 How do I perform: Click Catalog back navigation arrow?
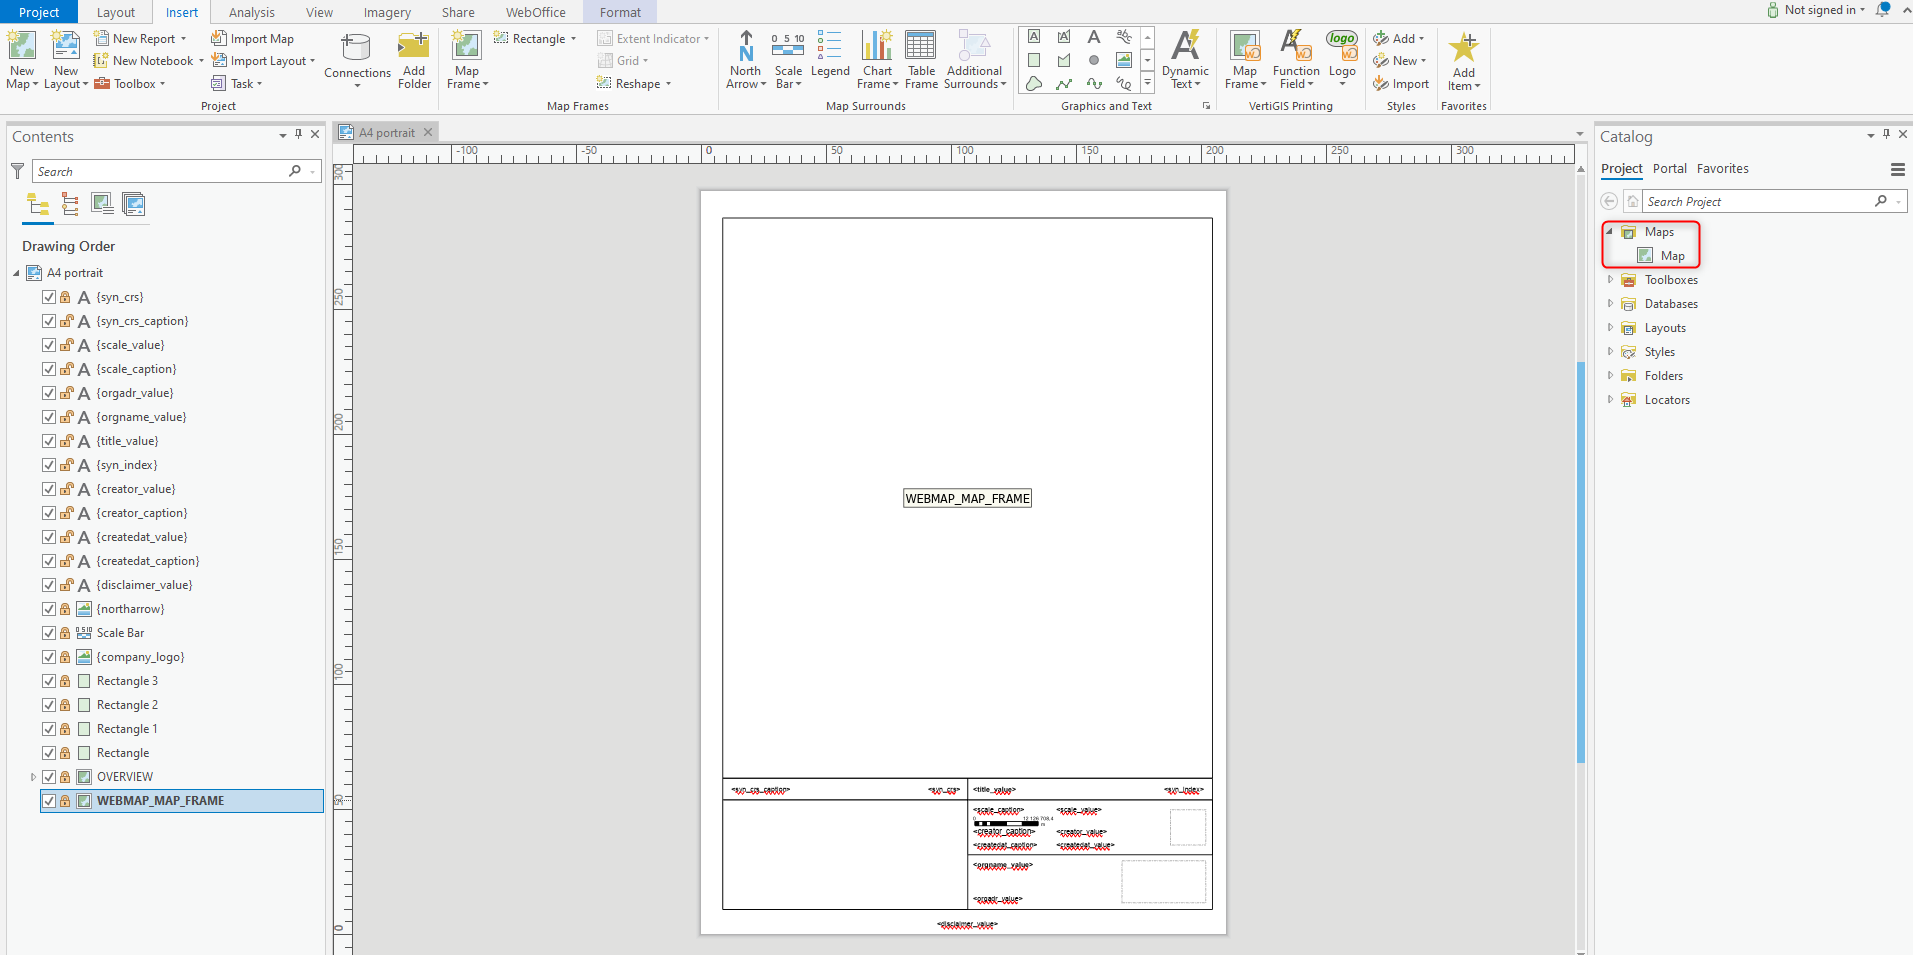click(x=1609, y=201)
